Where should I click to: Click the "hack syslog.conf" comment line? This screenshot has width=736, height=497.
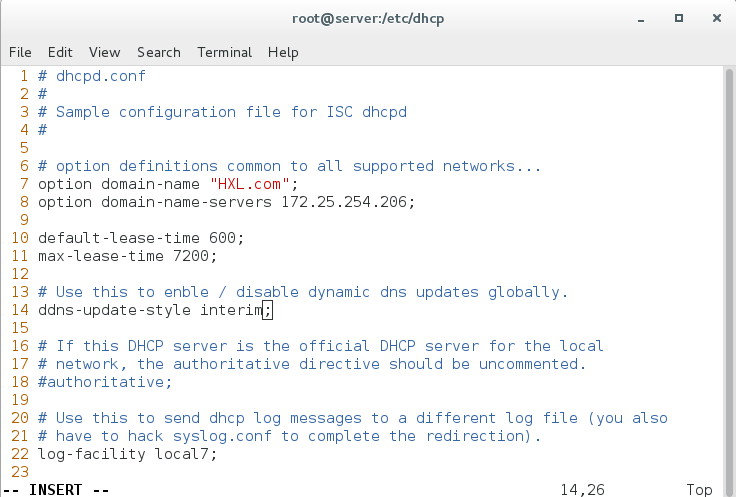(290, 436)
